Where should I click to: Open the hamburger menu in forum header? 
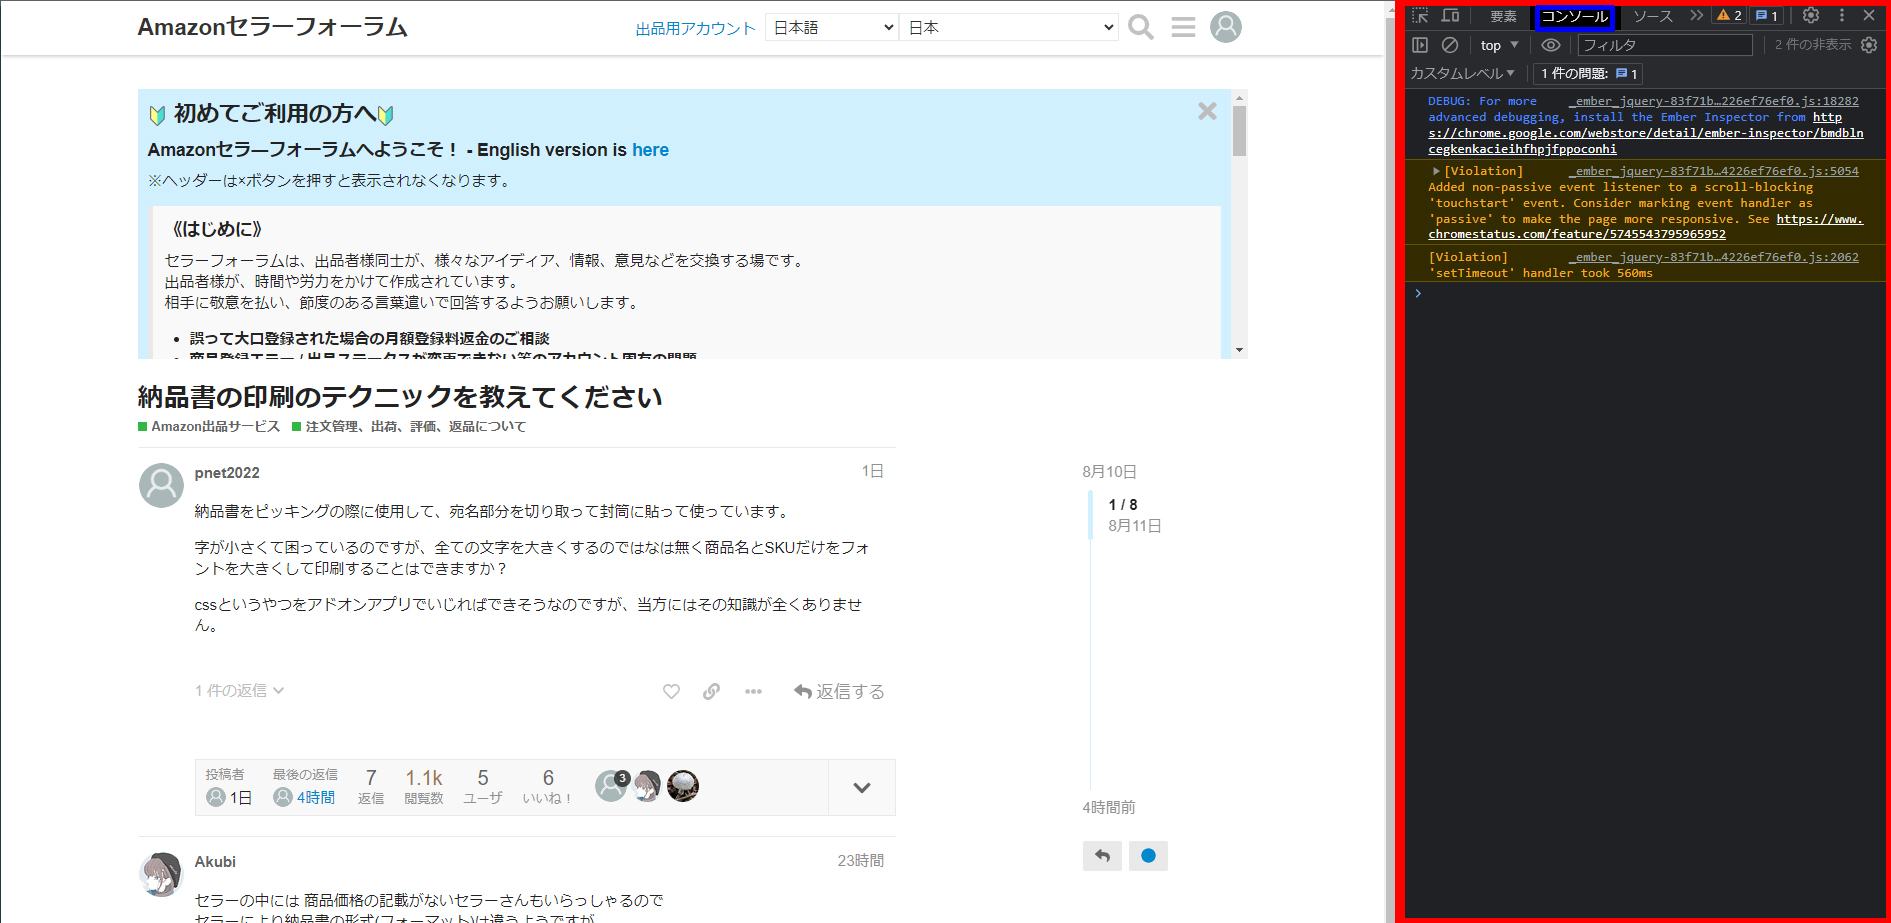pyautogui.click(x=1183, y=27)
